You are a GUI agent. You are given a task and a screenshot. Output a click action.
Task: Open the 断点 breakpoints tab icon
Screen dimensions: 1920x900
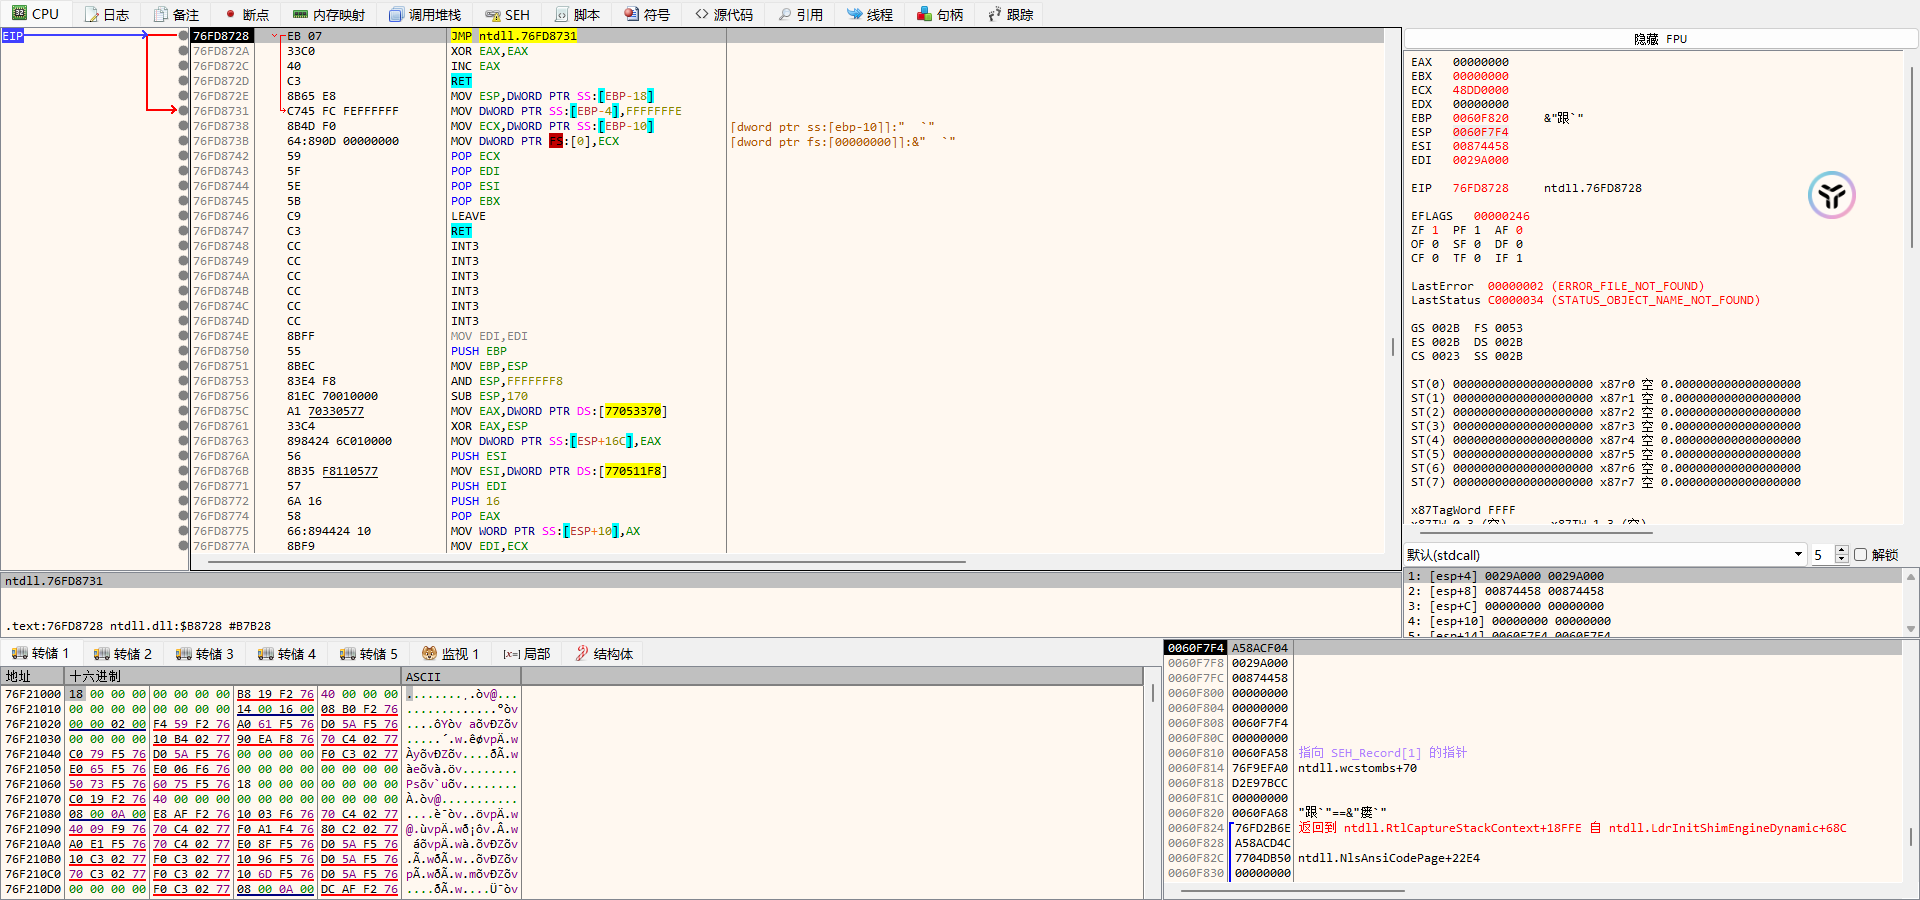pos(231,15)
